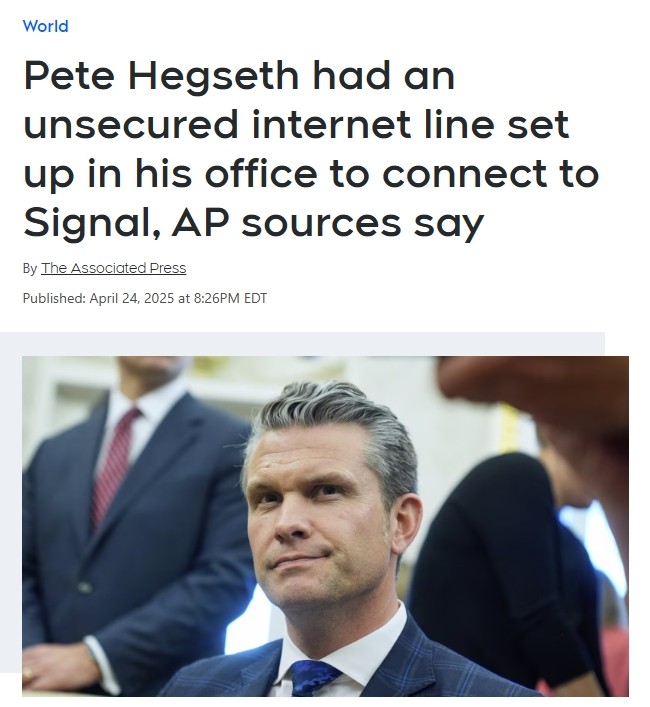Viewport: 650px width, 707px height.
Task: Click the "Pete Hegseth had an" headline line
Action: [x=239, y=76]
